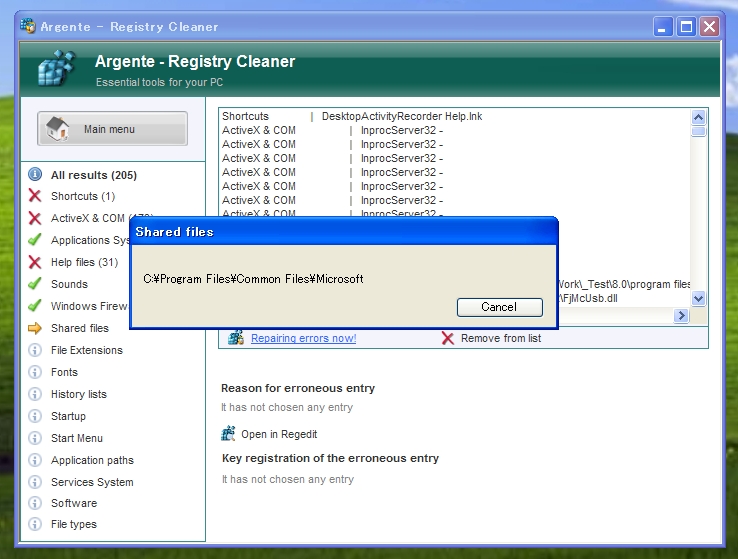Select the Software category
738x559 pixels.
[74, 503]
